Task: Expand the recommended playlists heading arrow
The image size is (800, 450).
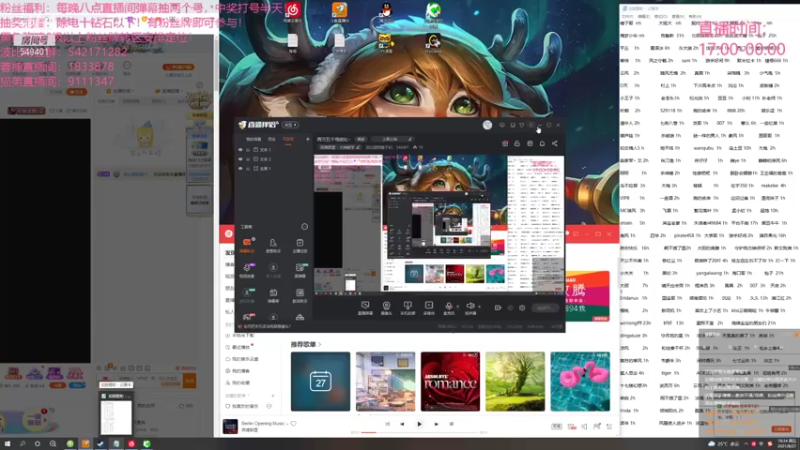Action: tap(319, 344)
